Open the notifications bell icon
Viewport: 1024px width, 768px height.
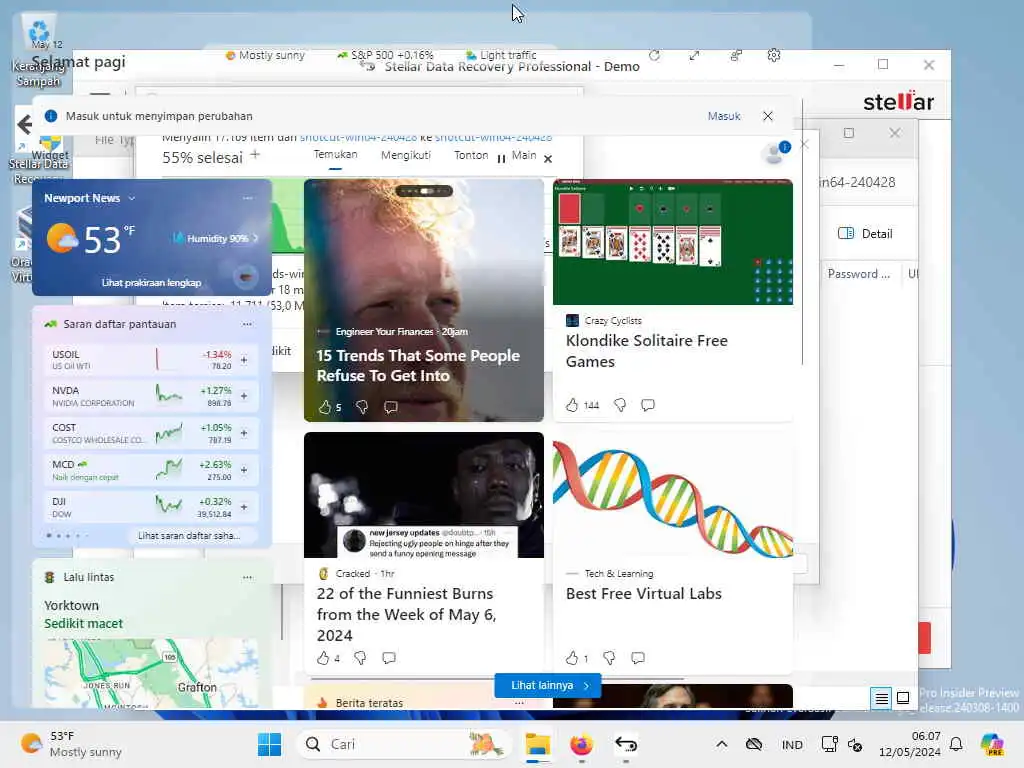point(956,744)
